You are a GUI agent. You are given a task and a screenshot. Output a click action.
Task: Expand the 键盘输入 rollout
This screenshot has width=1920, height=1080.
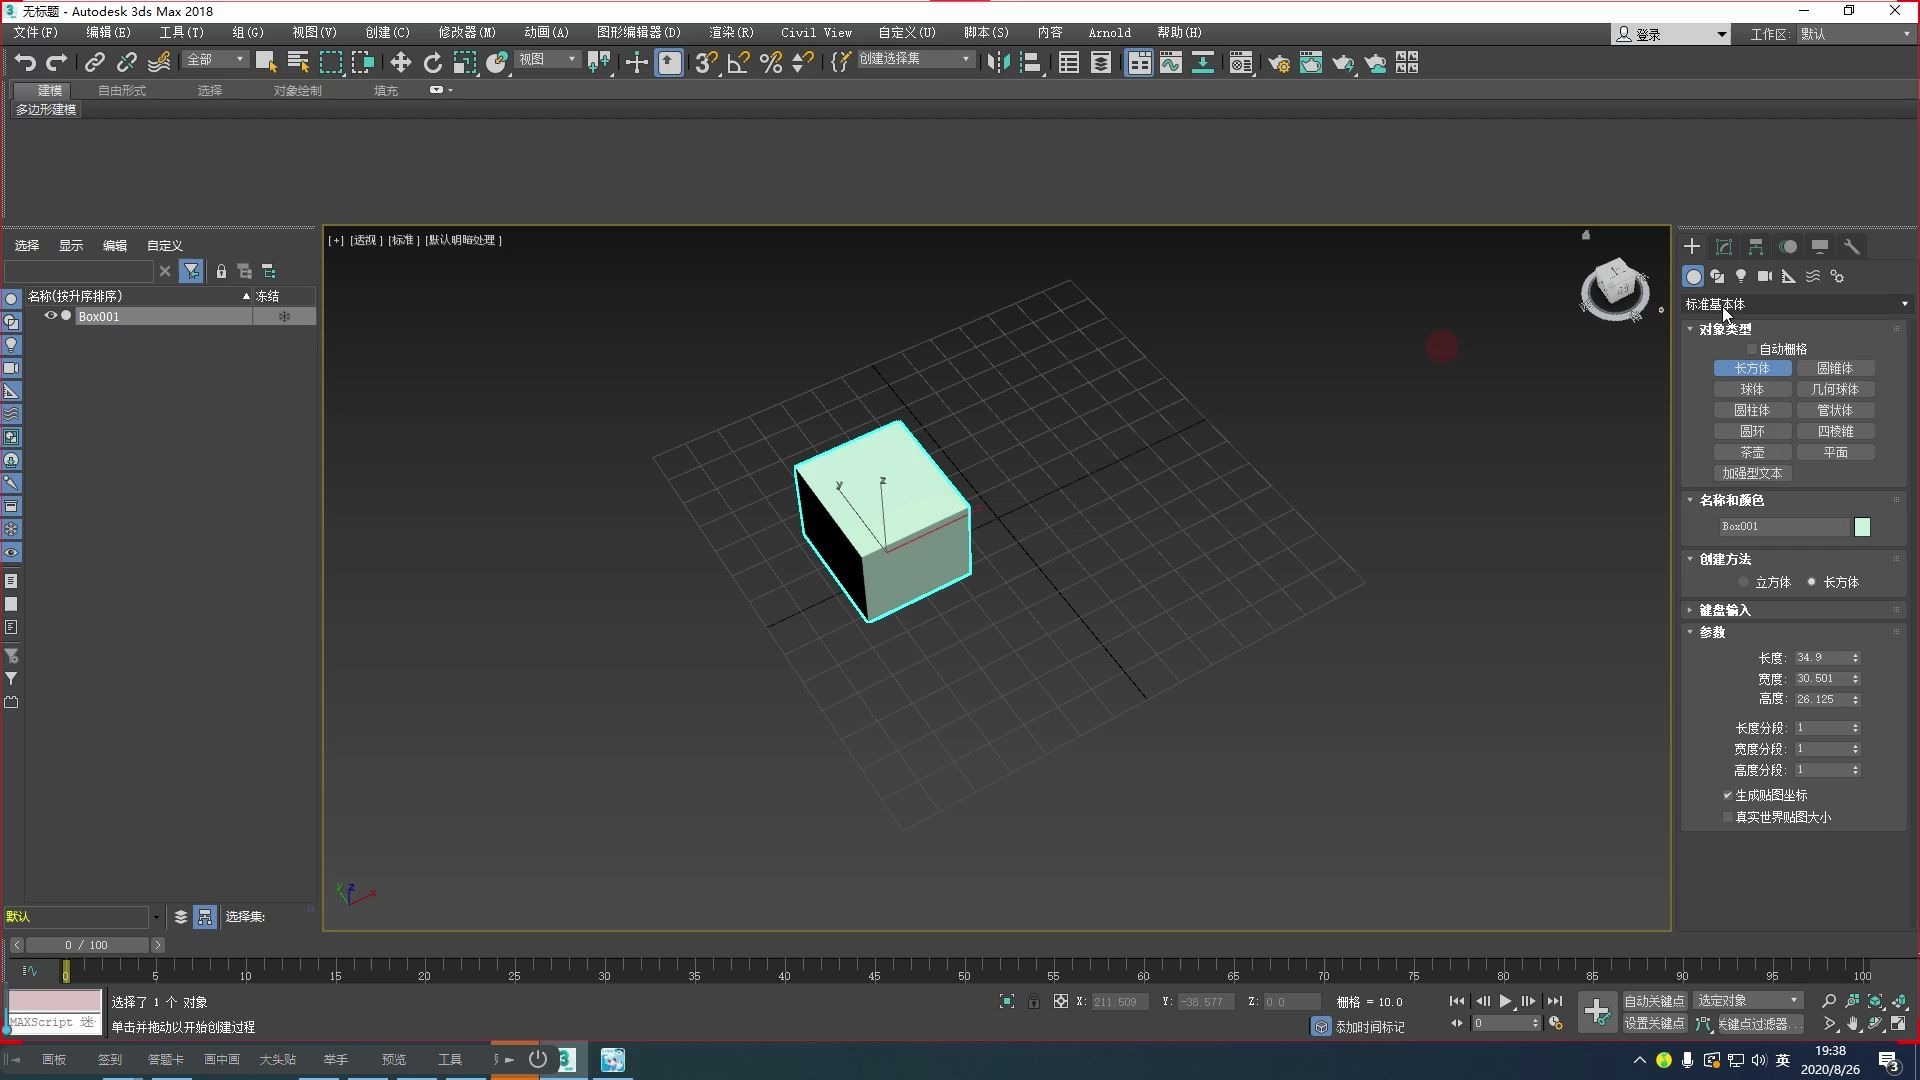pos(1724,610)
